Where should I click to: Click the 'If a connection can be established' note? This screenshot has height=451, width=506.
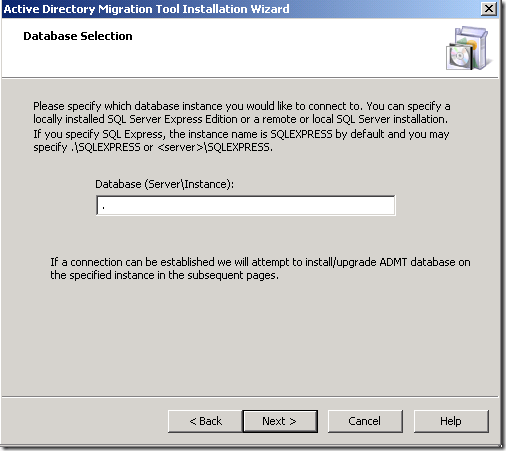[x=260, y=269]
